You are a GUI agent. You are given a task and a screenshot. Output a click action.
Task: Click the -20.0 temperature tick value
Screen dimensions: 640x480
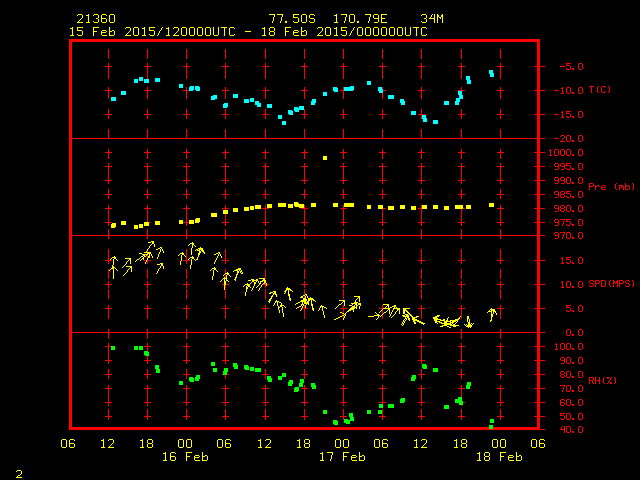[569, 139]
